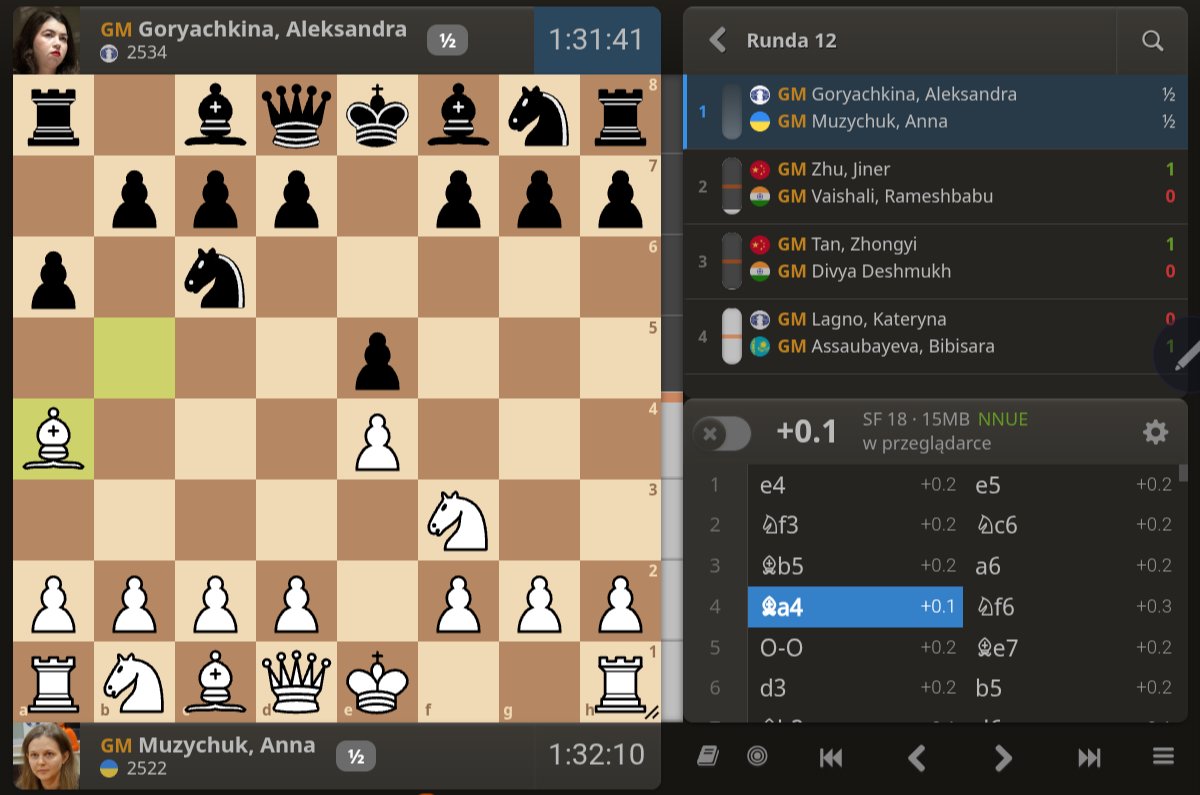This screenshot has height=795, width=1200.
Task: Click Muzychuk's player name below board
Action: 226,745
